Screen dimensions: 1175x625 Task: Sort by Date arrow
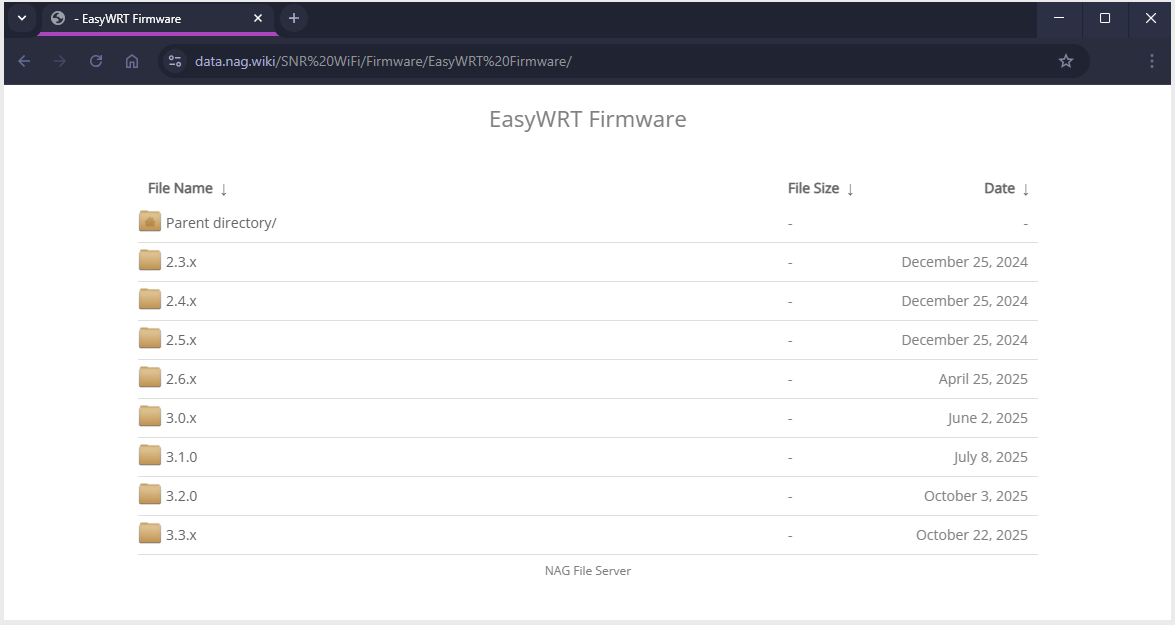tap(1025, 189)
